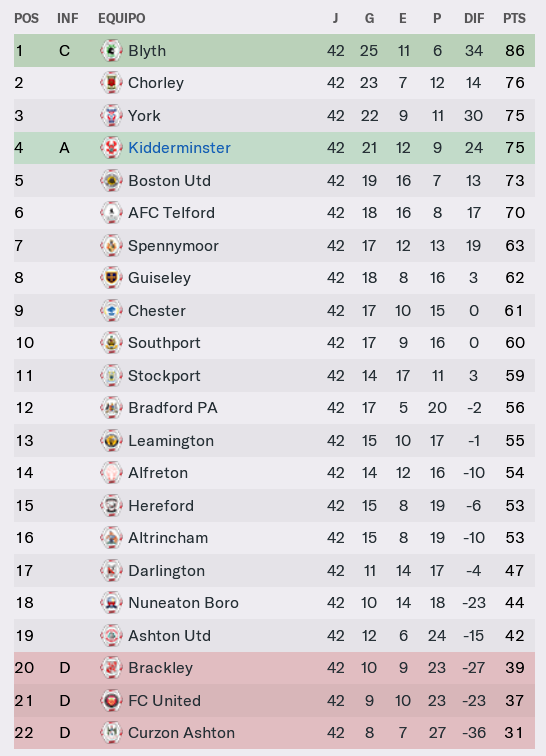Open the AFC Telford team name

171,213
